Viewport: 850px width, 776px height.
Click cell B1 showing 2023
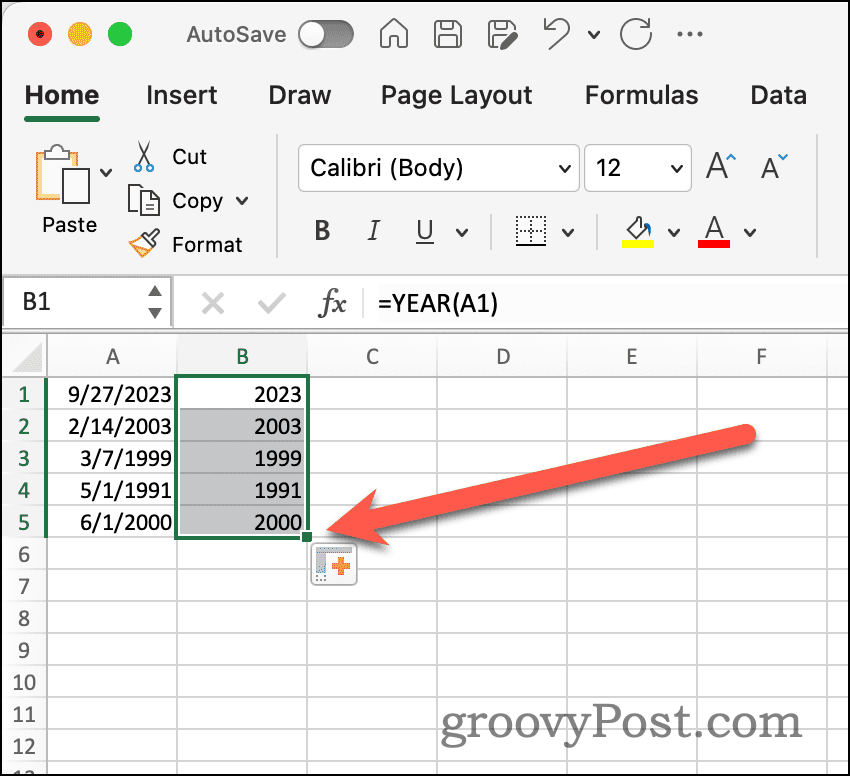pos(242,394)
